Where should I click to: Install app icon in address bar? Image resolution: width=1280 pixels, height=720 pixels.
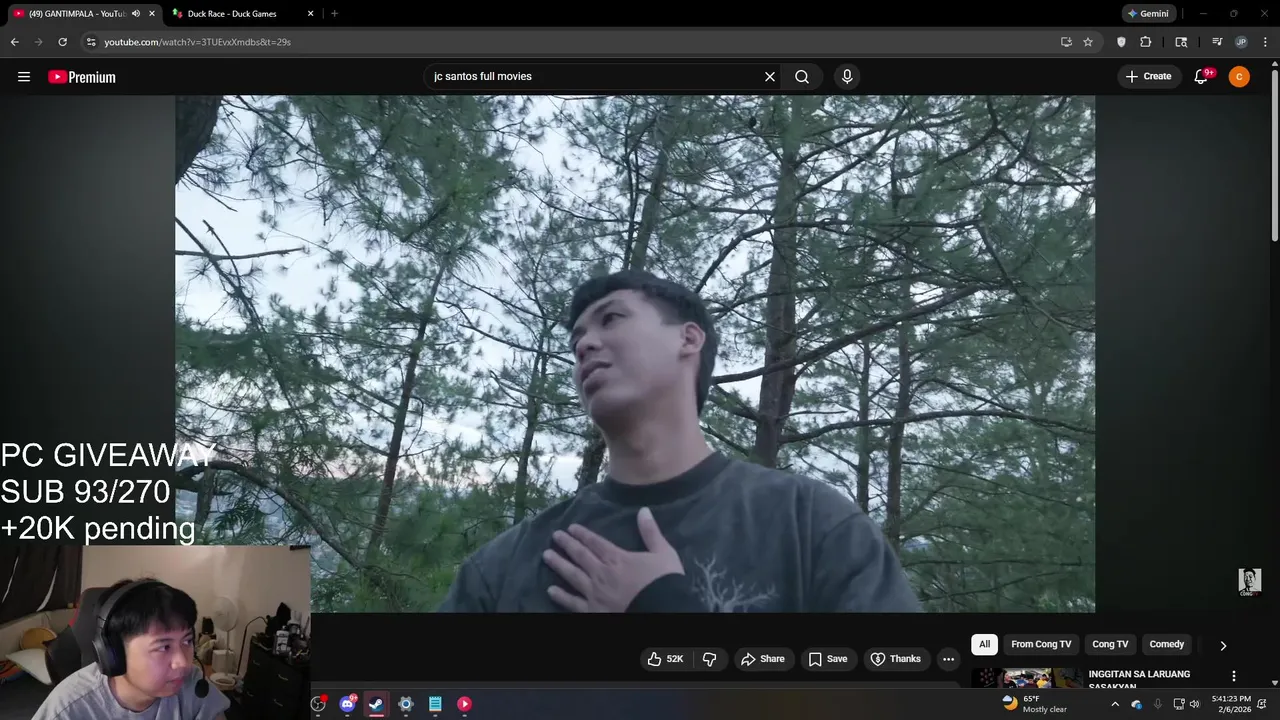[x=1066, y=42]
